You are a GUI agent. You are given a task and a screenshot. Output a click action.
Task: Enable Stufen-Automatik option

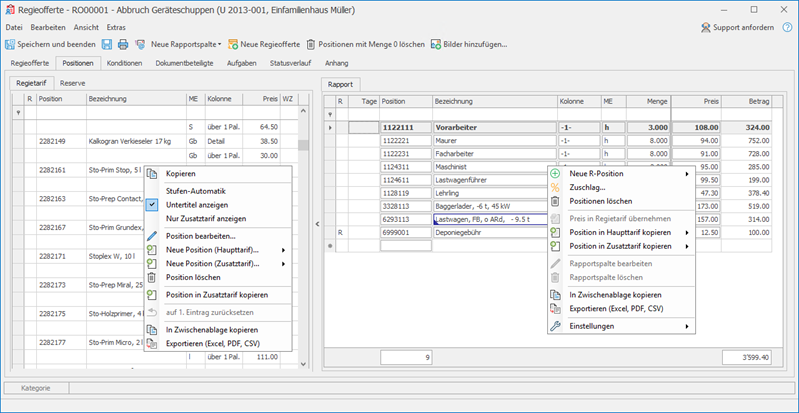coord(195,190)
